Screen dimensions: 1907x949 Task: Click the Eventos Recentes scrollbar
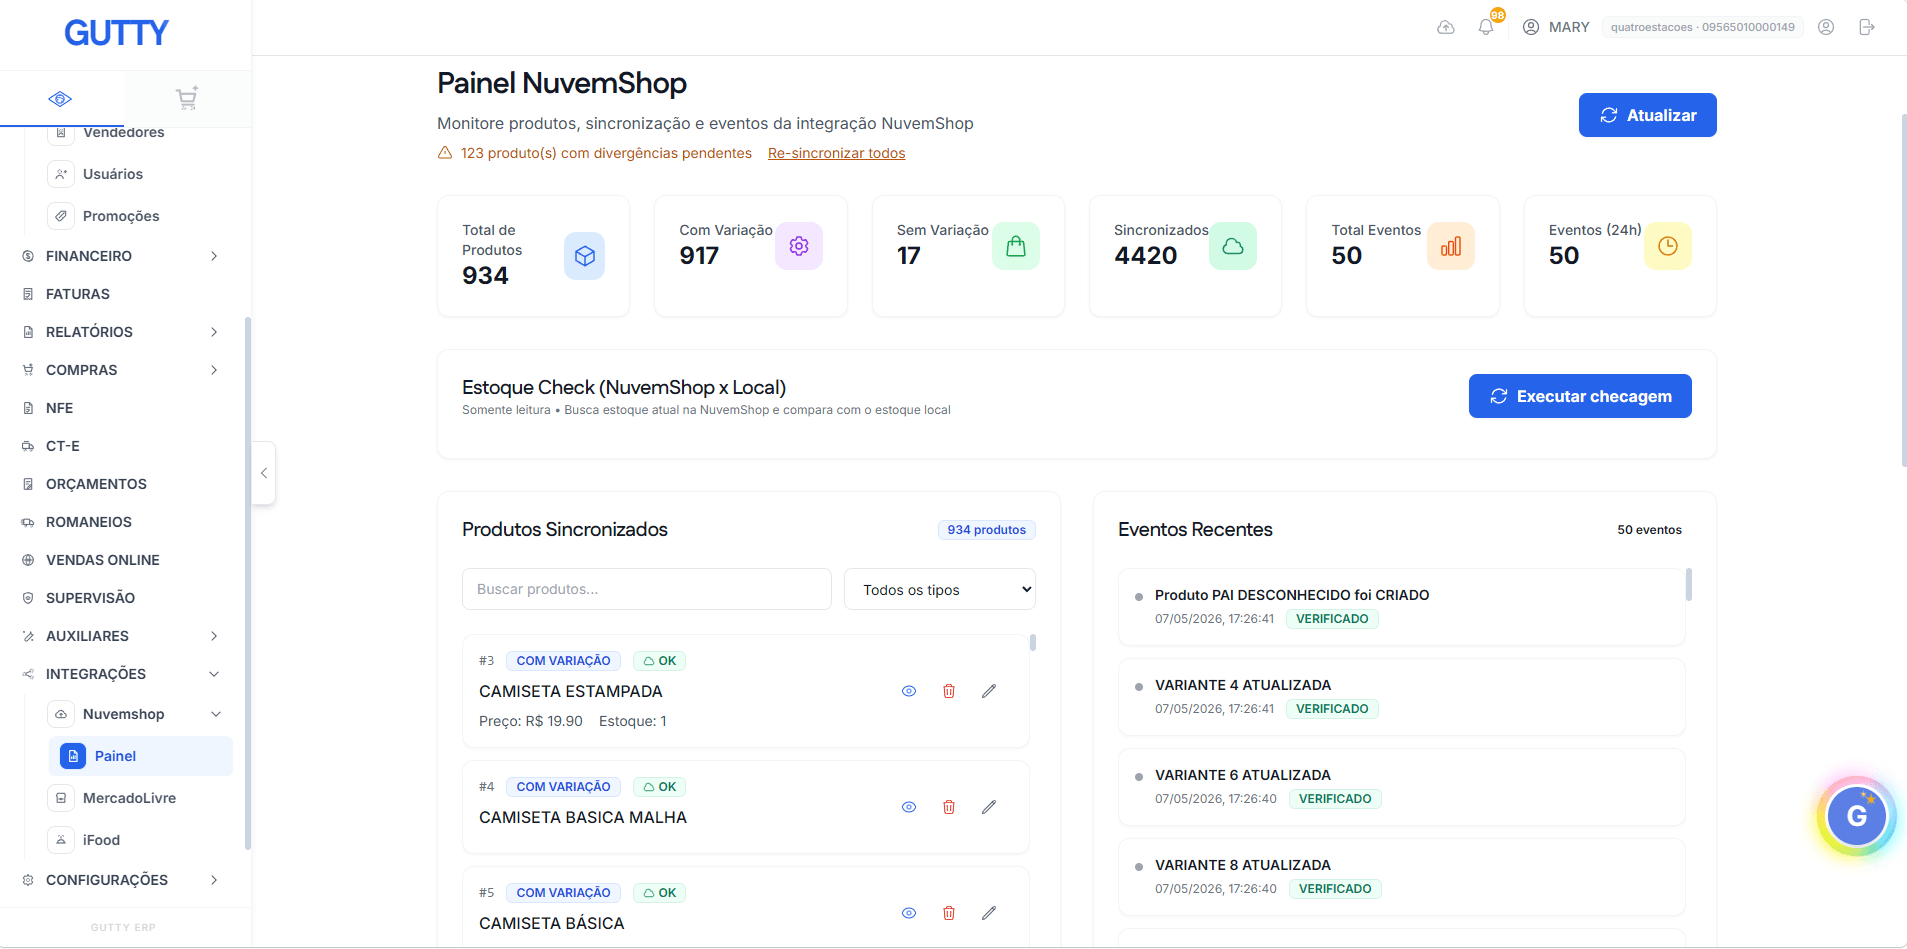click(1689, 584)
